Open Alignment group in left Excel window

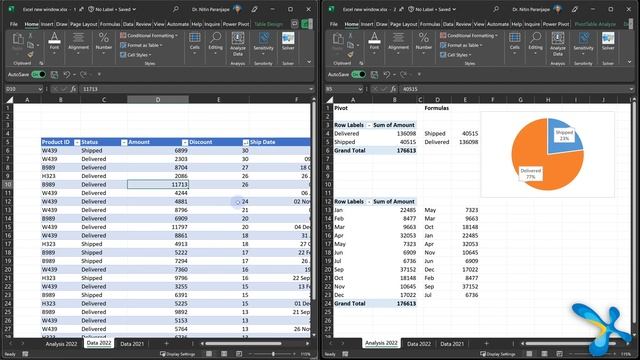pyautogui.click(x=78, y=42)
